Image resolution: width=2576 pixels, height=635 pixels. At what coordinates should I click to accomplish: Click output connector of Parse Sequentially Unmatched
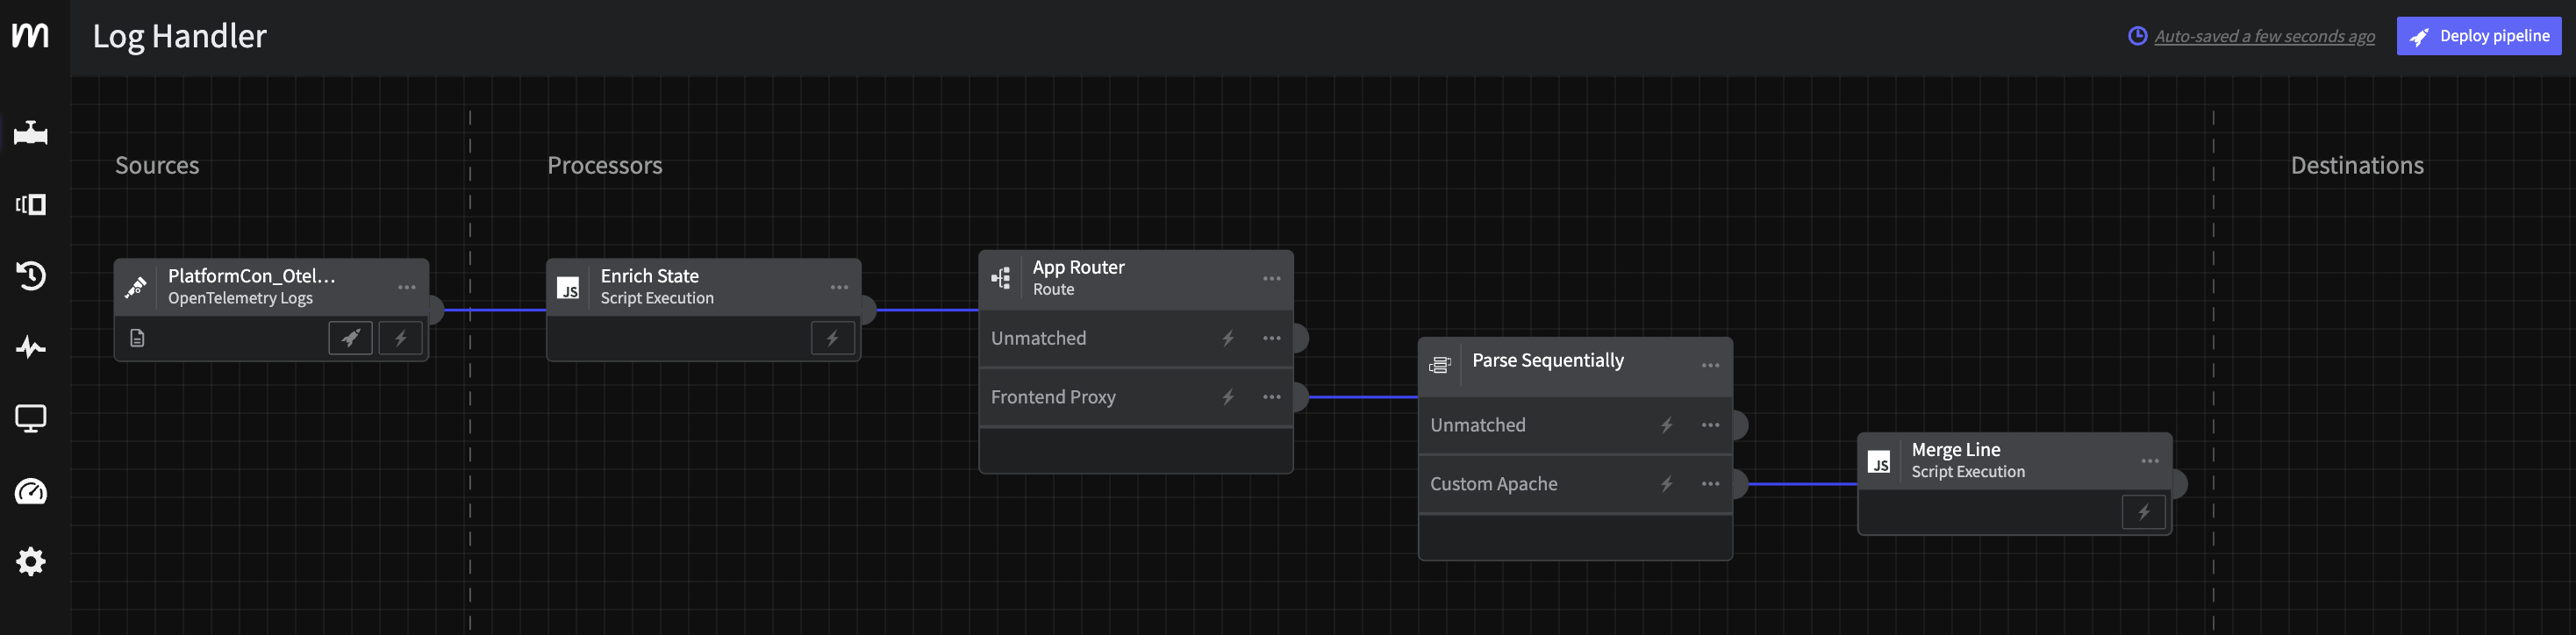pos(1740,425)
